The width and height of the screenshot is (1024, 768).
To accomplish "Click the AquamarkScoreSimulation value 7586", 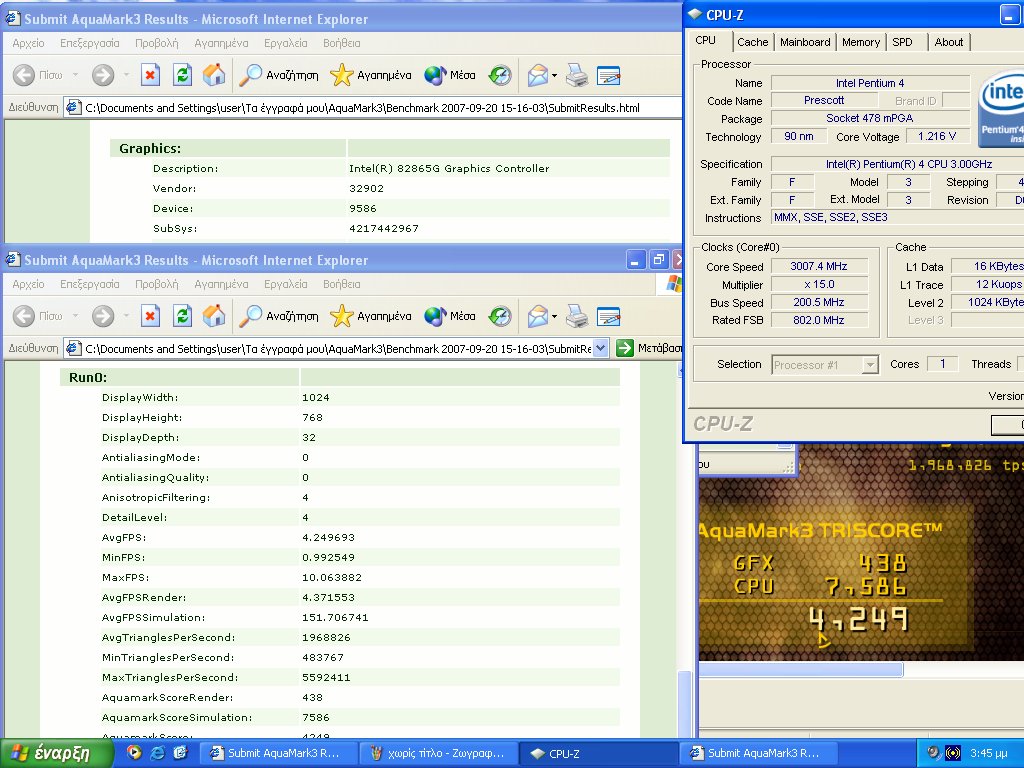I will [315, 718].
